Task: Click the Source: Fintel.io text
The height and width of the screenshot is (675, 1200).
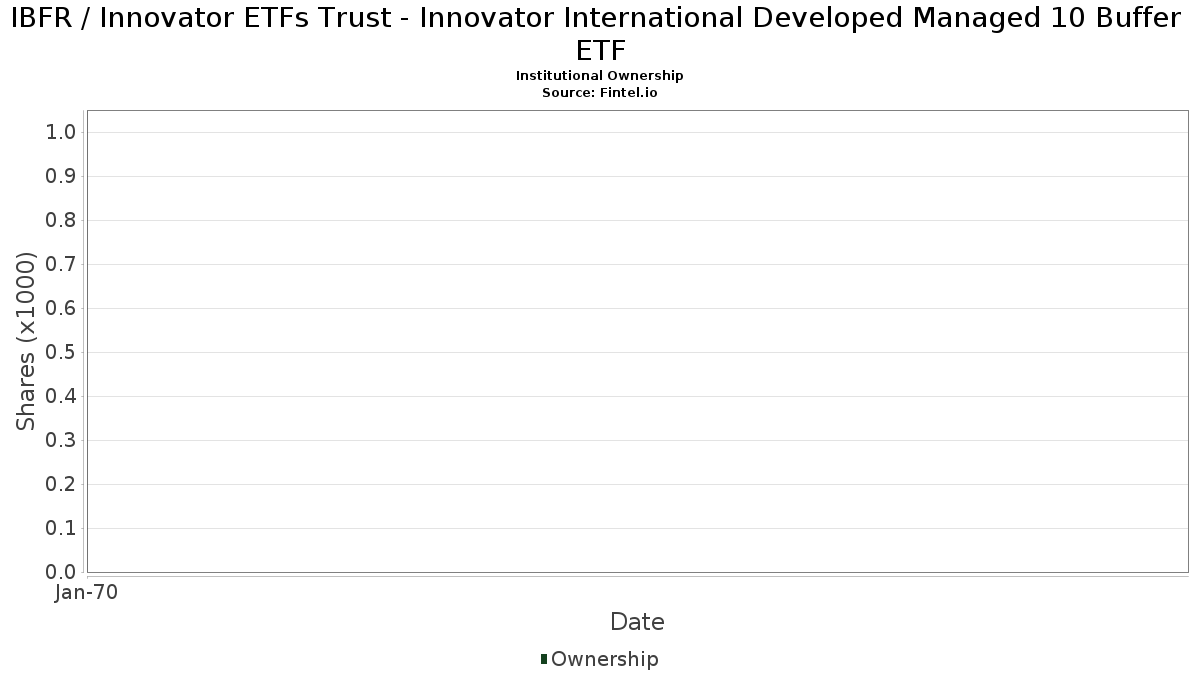Action: (x=600, y=92)
